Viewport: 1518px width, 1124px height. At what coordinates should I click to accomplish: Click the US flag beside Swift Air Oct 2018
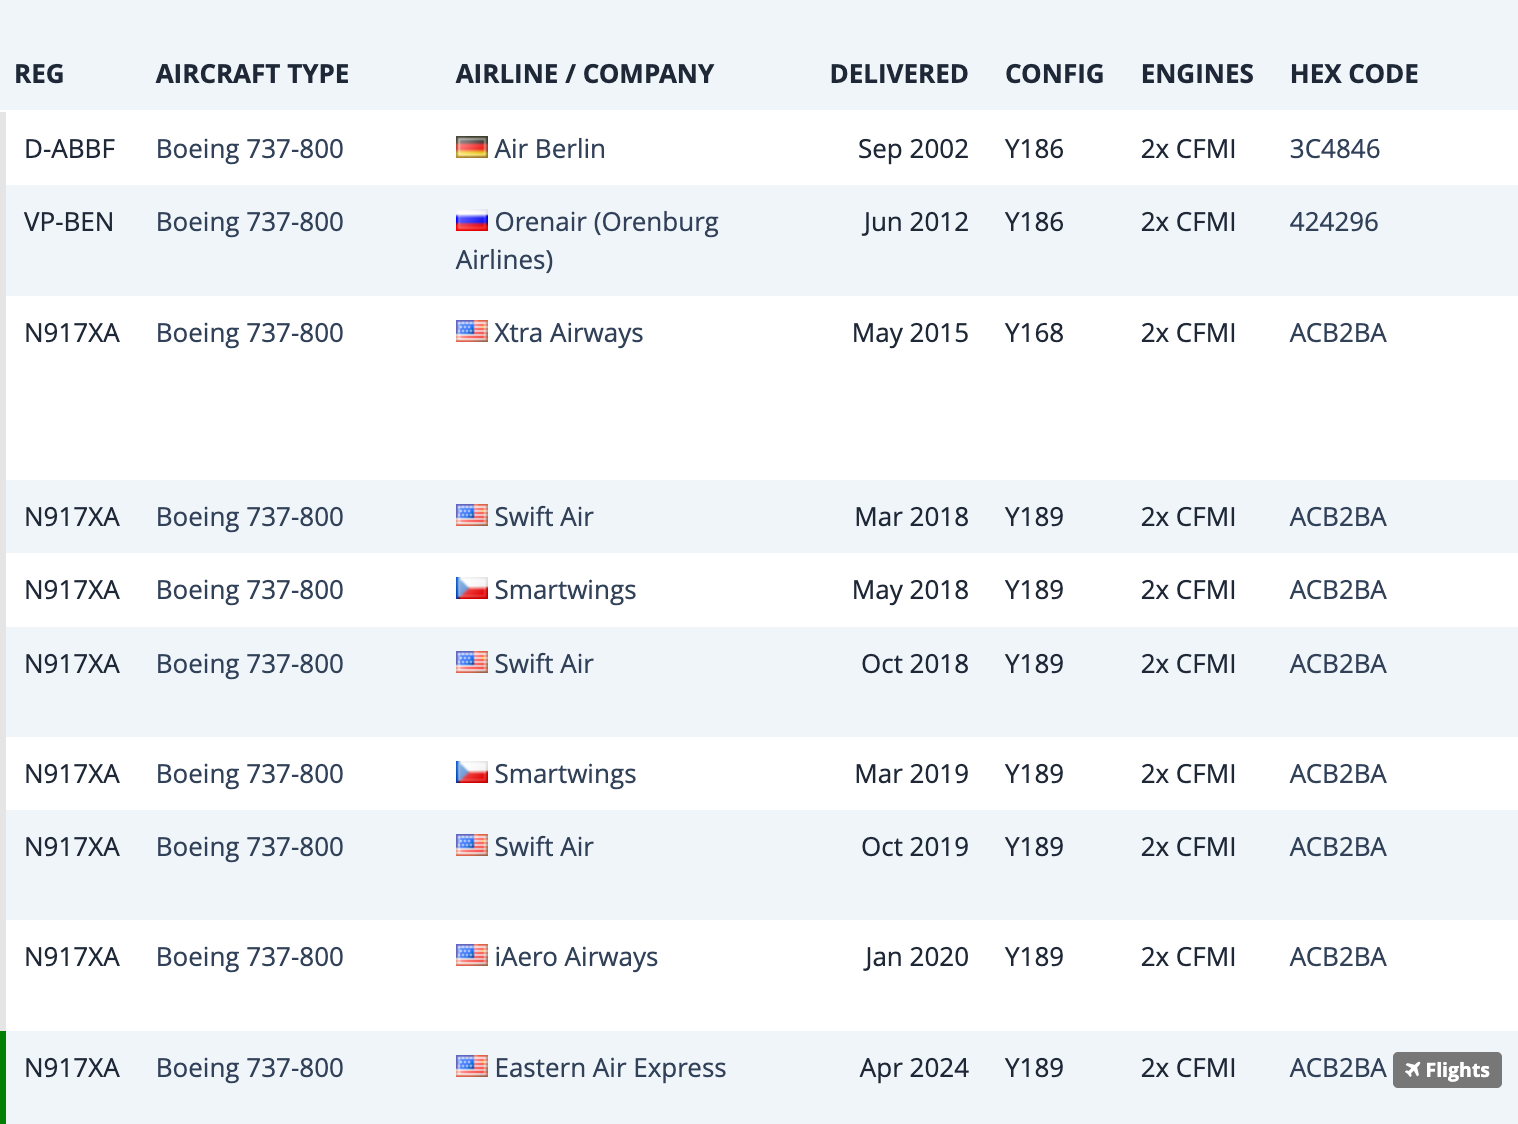[x=472, y=662]
